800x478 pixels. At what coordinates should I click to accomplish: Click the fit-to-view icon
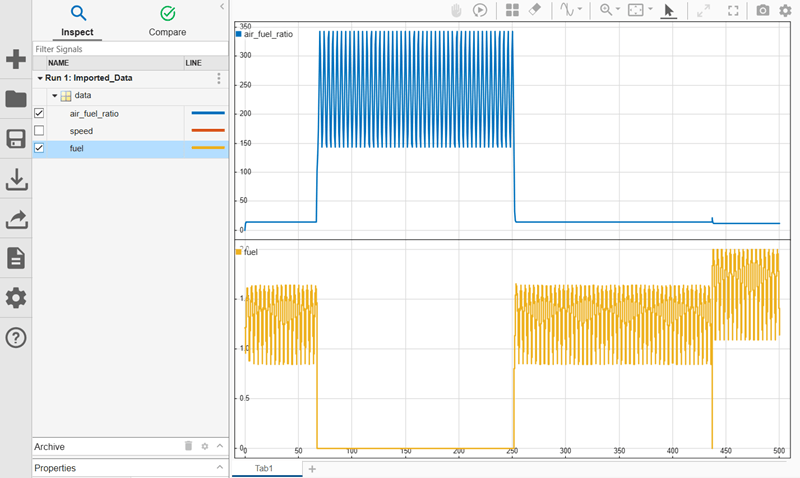[x=636, y=10]
